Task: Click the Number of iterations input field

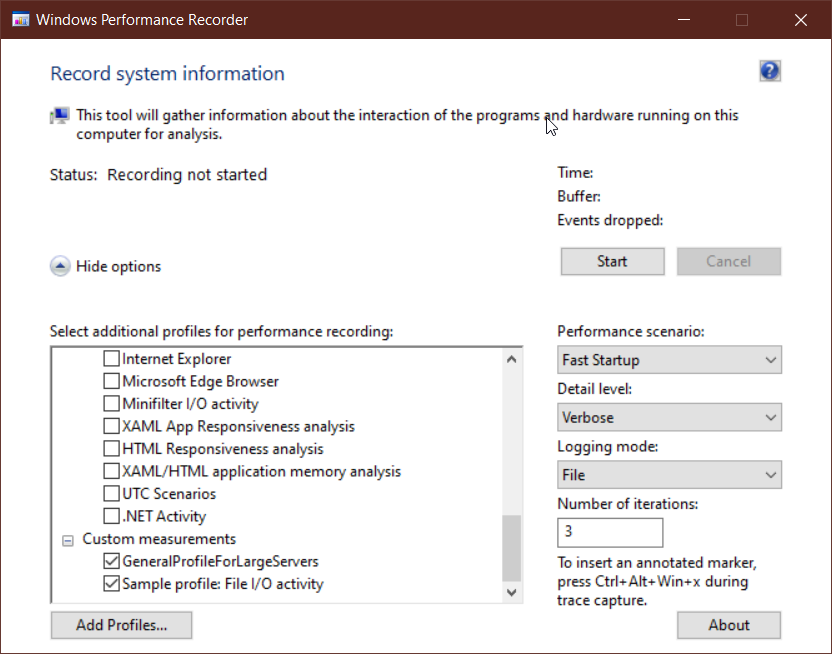Action: point(610,532)
